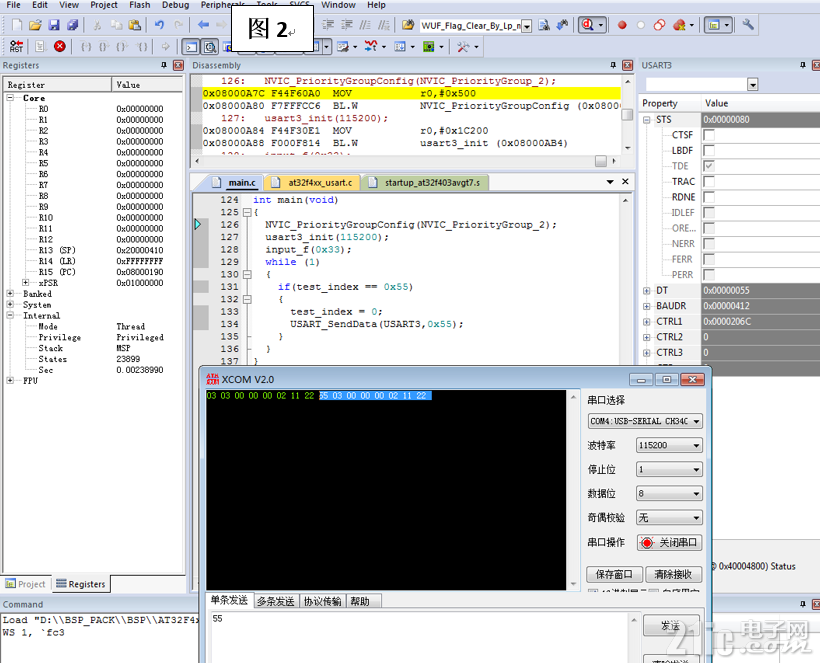Viewport: 820px width, 663px height.
Task: Click the 清除接收 button
Action: (673, 574)
